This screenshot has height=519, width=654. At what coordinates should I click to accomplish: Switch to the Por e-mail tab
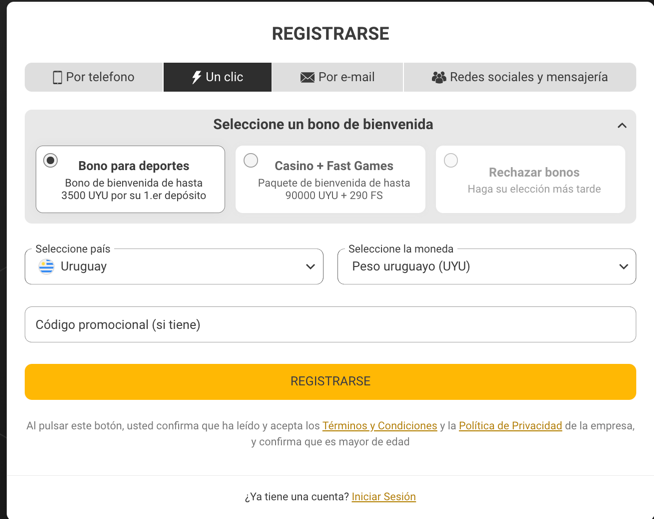pos(337,78)
